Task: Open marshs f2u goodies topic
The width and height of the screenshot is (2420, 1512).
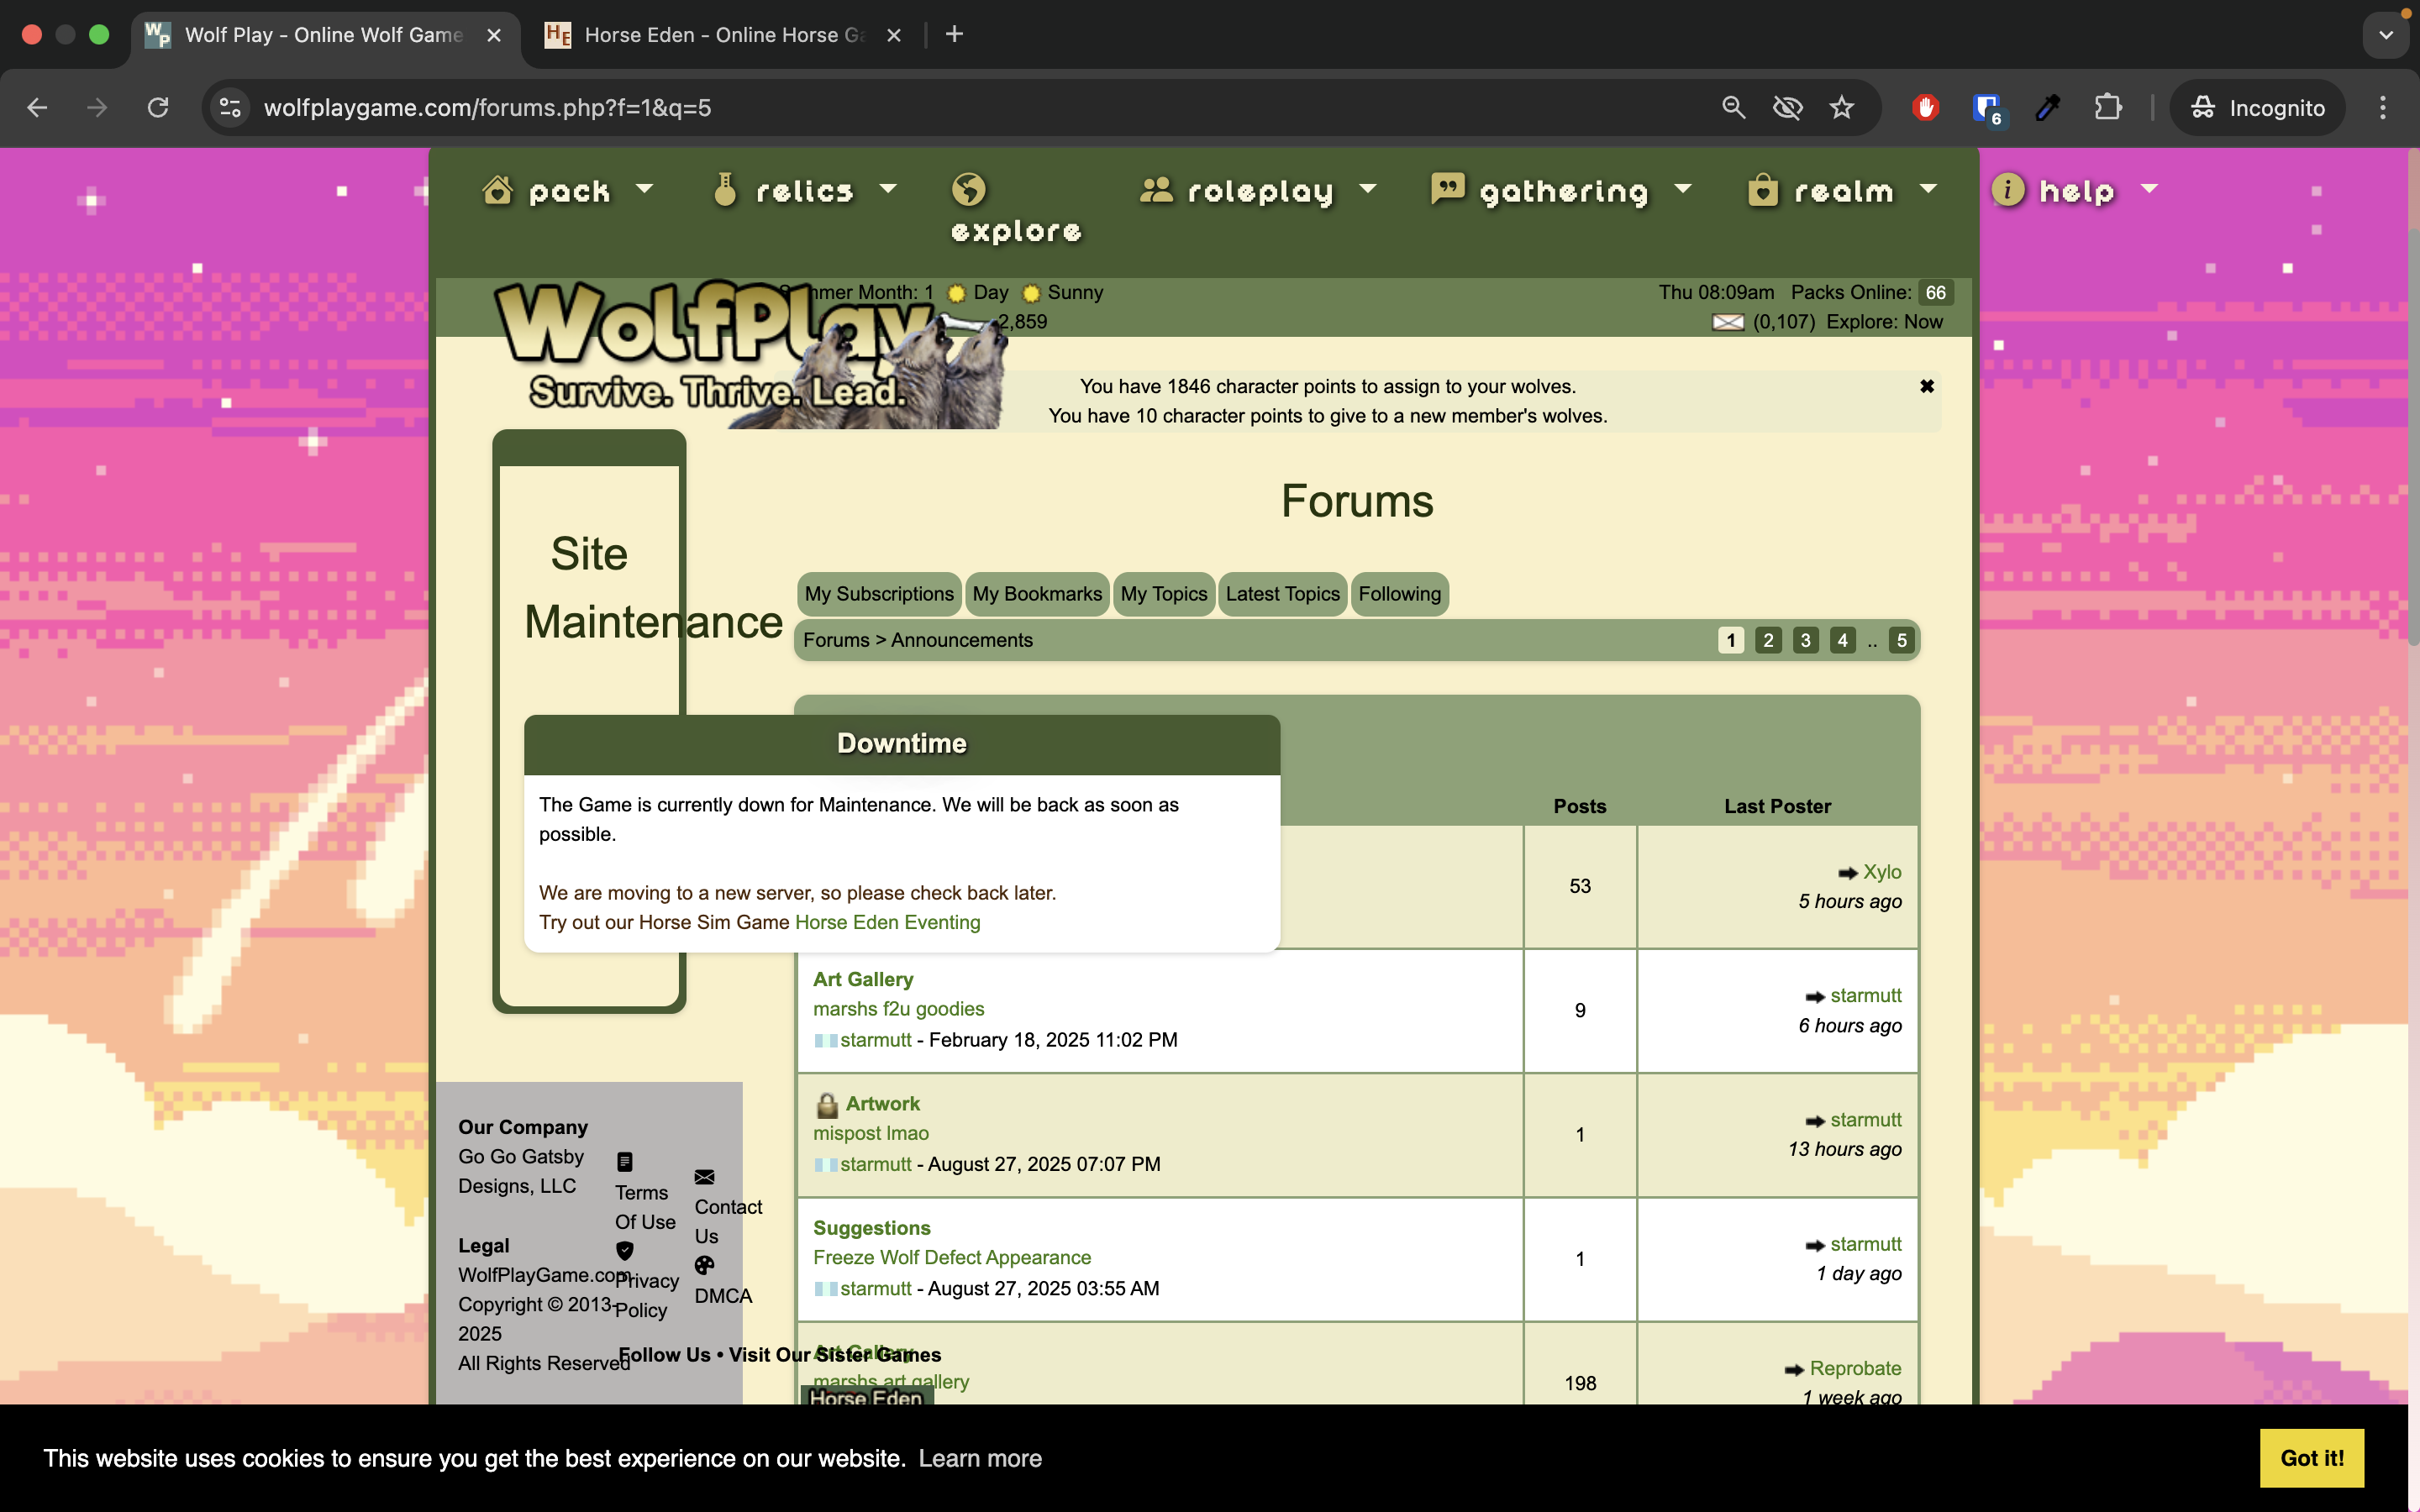Action: coord(898,1009)
